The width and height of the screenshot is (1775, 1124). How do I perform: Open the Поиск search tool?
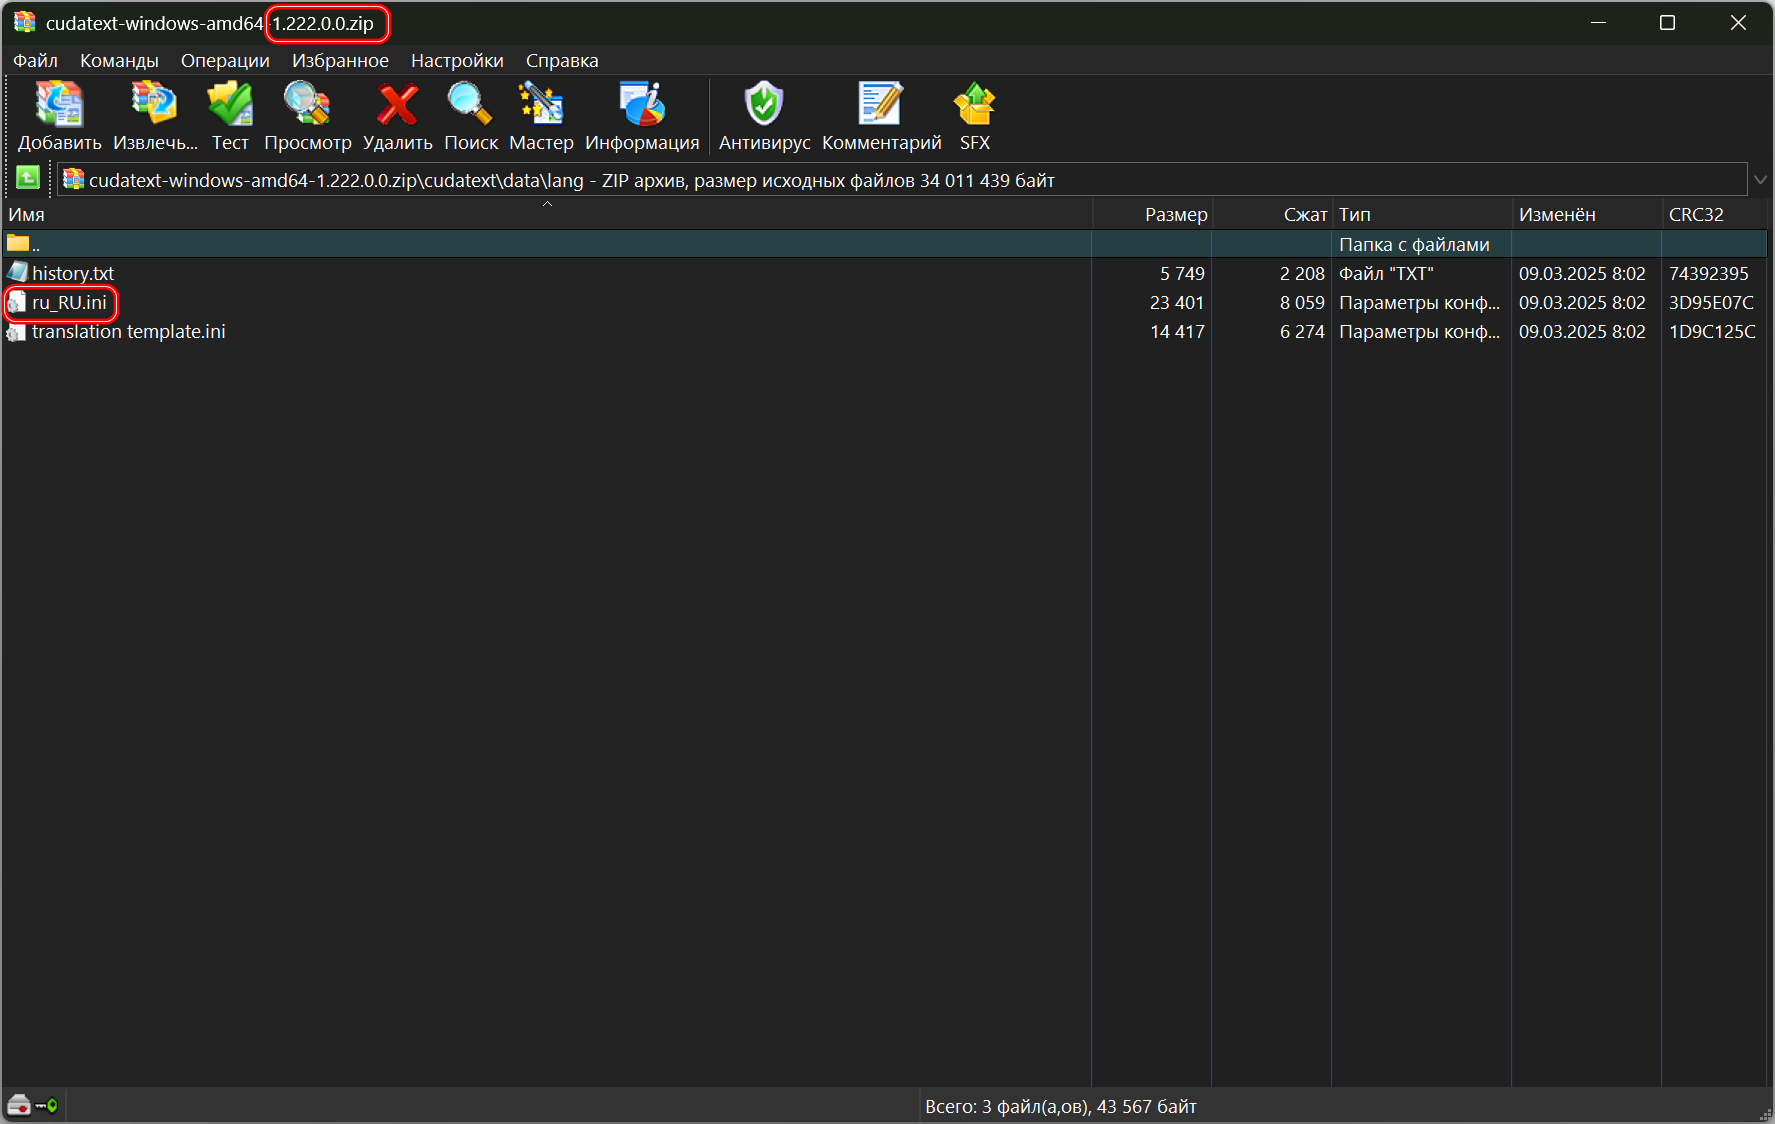(470, 116)
